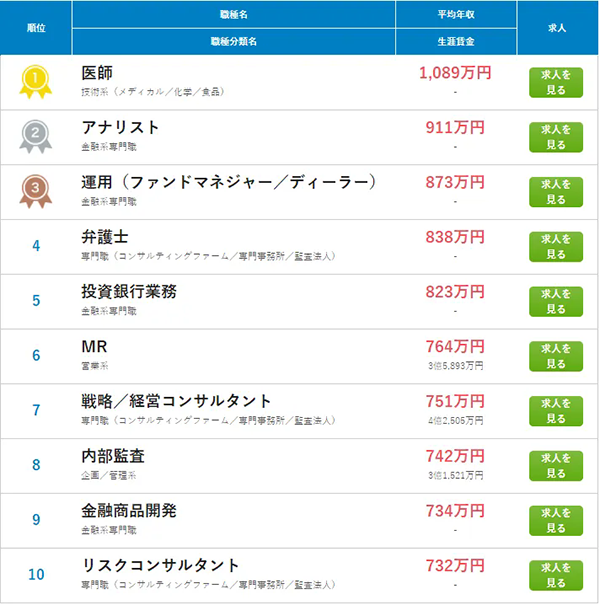View job listings for アナリスト

pos(556,137)
